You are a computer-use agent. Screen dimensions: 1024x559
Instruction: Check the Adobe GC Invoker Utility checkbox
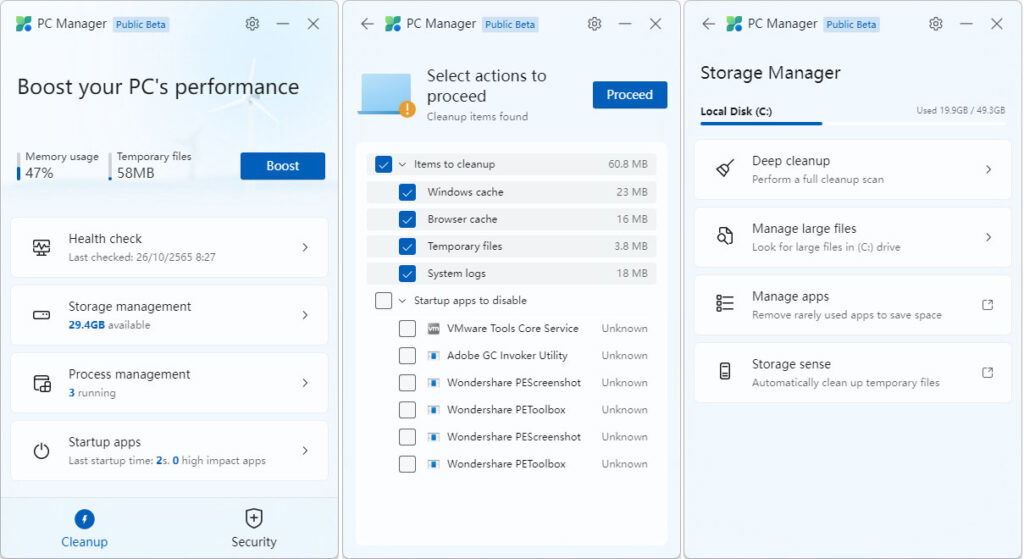tap(407, 355)
